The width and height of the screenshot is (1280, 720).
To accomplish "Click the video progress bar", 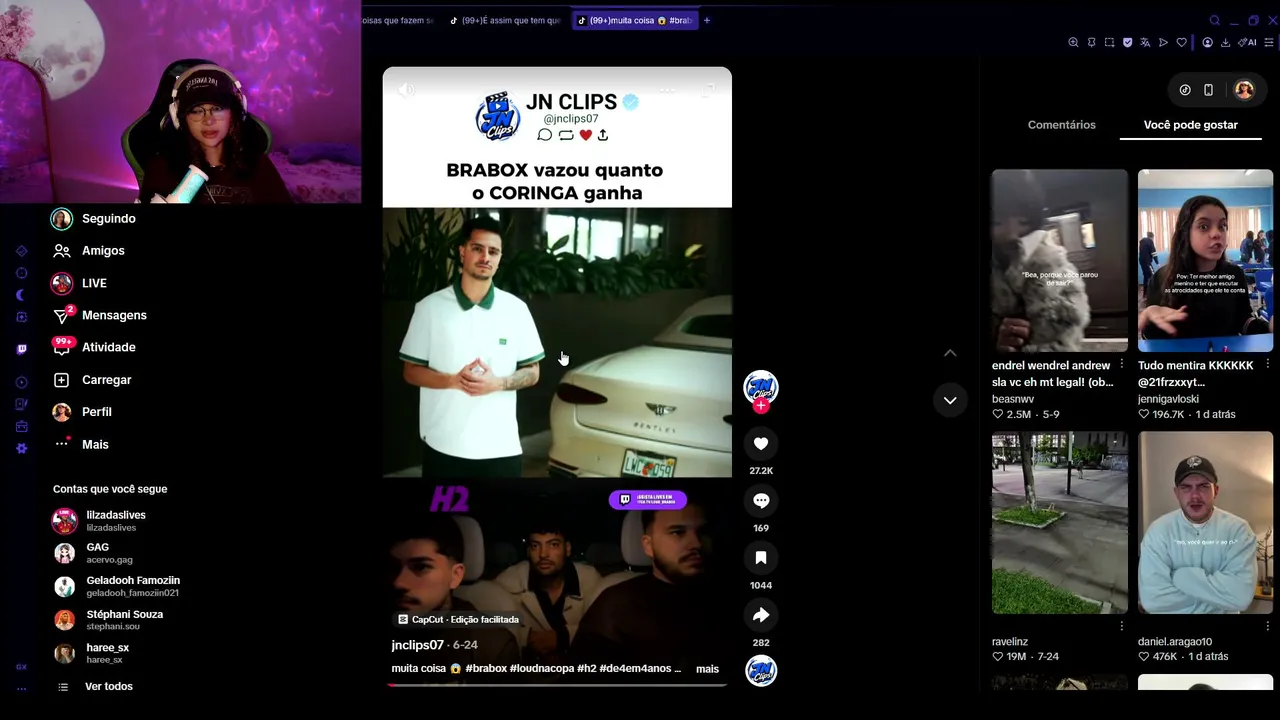I will point(557,685).
